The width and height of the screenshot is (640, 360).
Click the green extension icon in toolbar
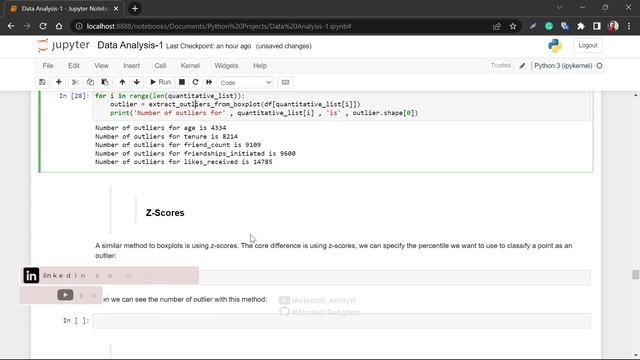tap(549, 26)
